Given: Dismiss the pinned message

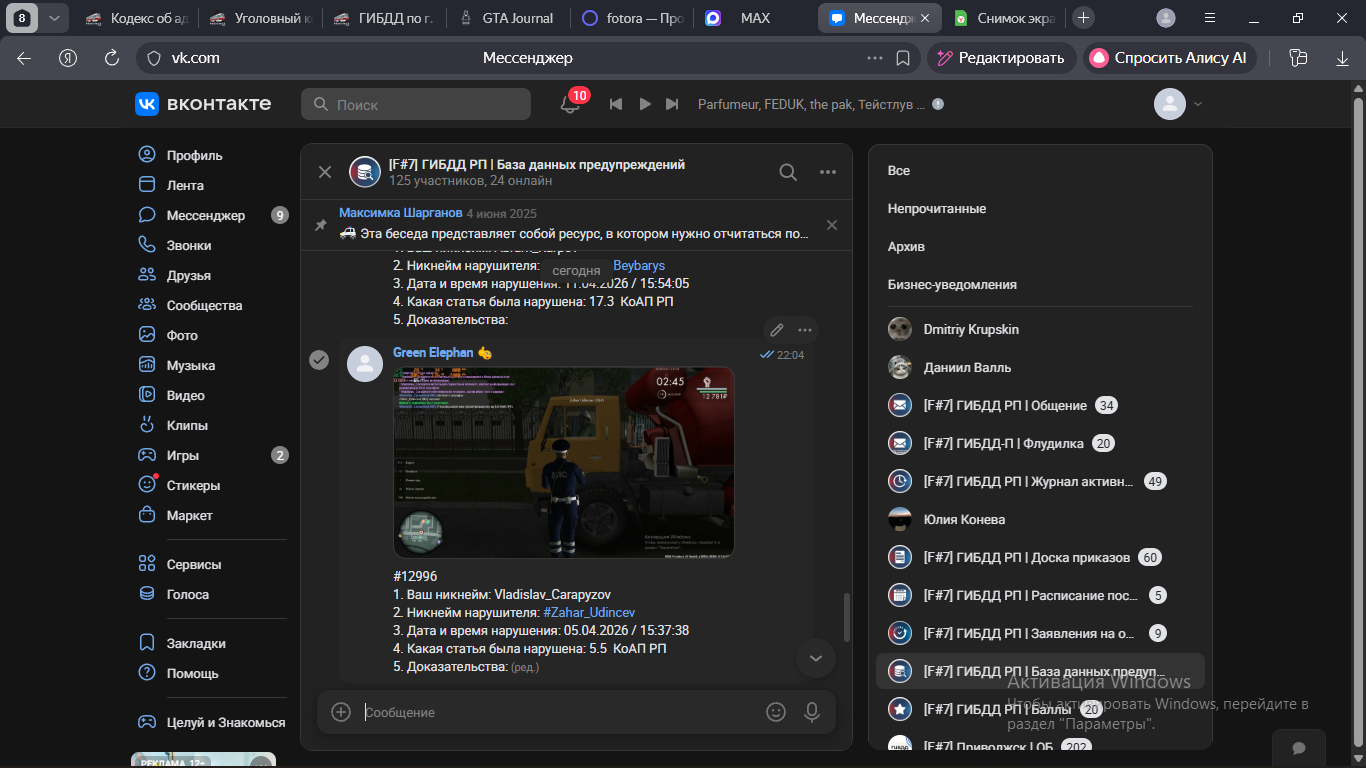Looking at the screenshot, I should click(831, 225).
